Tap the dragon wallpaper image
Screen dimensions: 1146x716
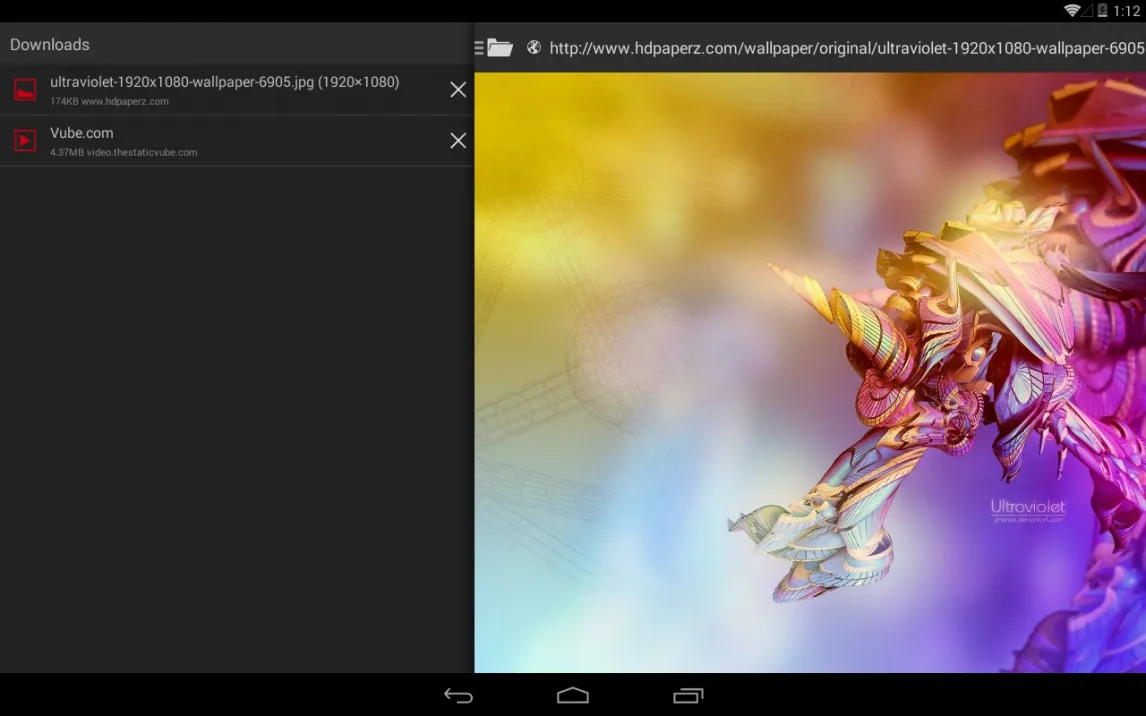900,380
